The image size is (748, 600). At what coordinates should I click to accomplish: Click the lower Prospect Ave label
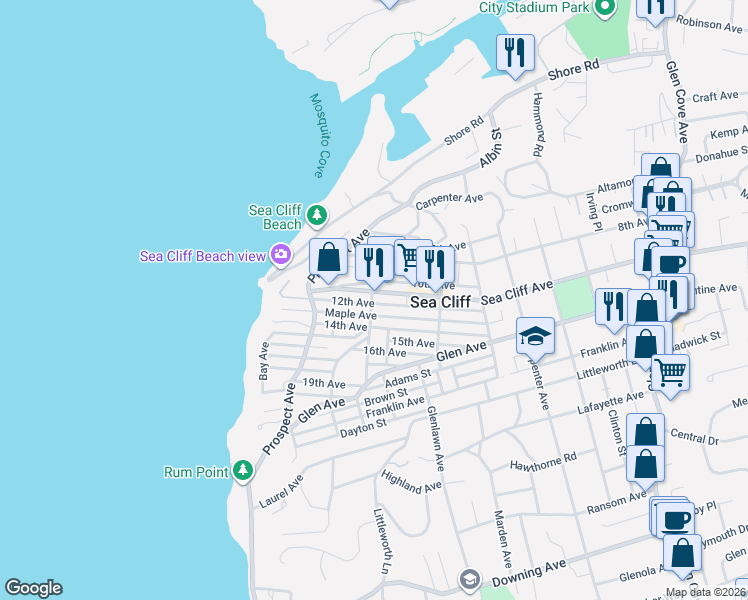280,419
